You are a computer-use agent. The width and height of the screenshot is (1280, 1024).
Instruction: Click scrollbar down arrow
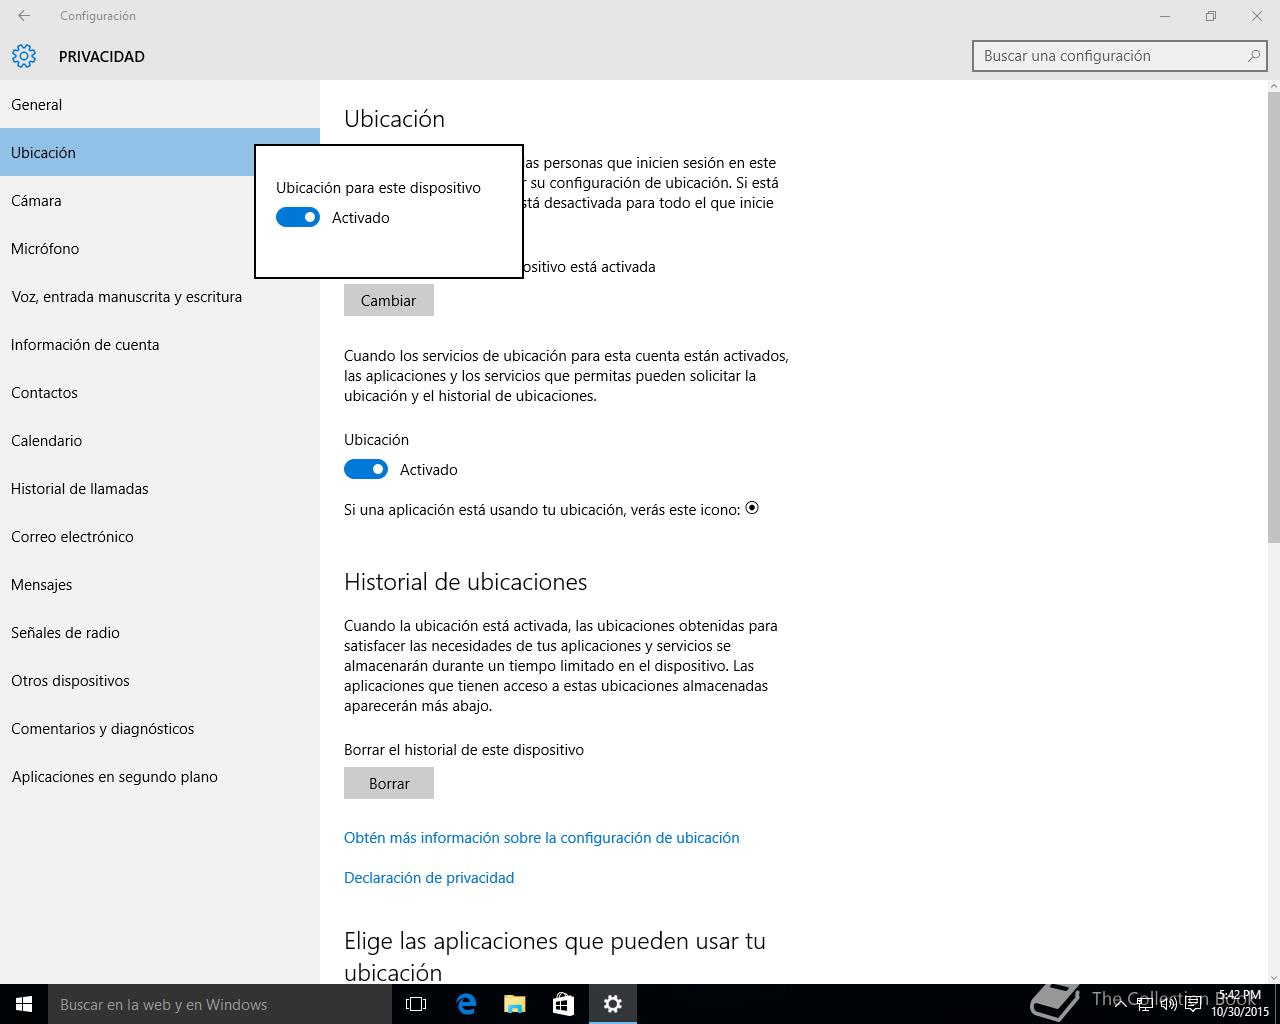coord(1273,977)
